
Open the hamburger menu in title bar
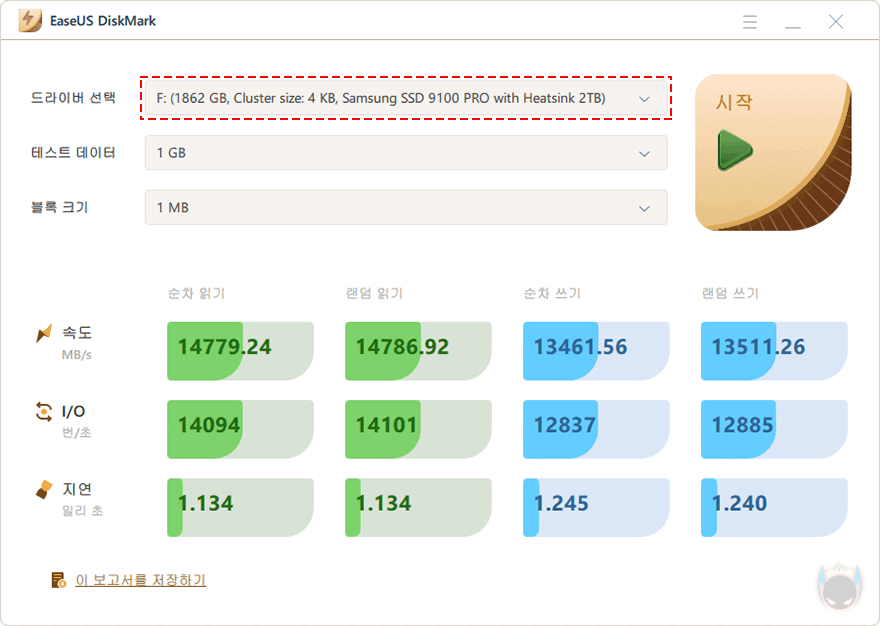(x=750, y=22)
